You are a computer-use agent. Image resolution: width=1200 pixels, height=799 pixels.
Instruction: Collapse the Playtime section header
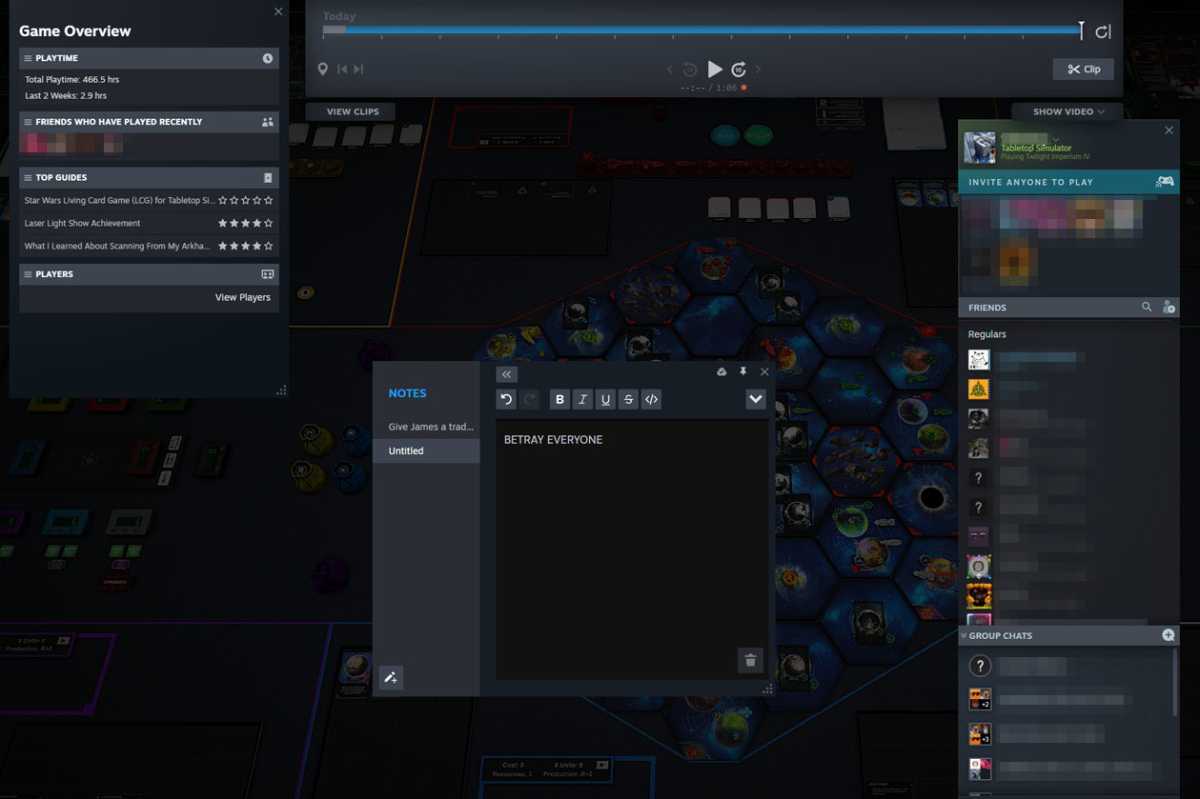click(149, 59)
